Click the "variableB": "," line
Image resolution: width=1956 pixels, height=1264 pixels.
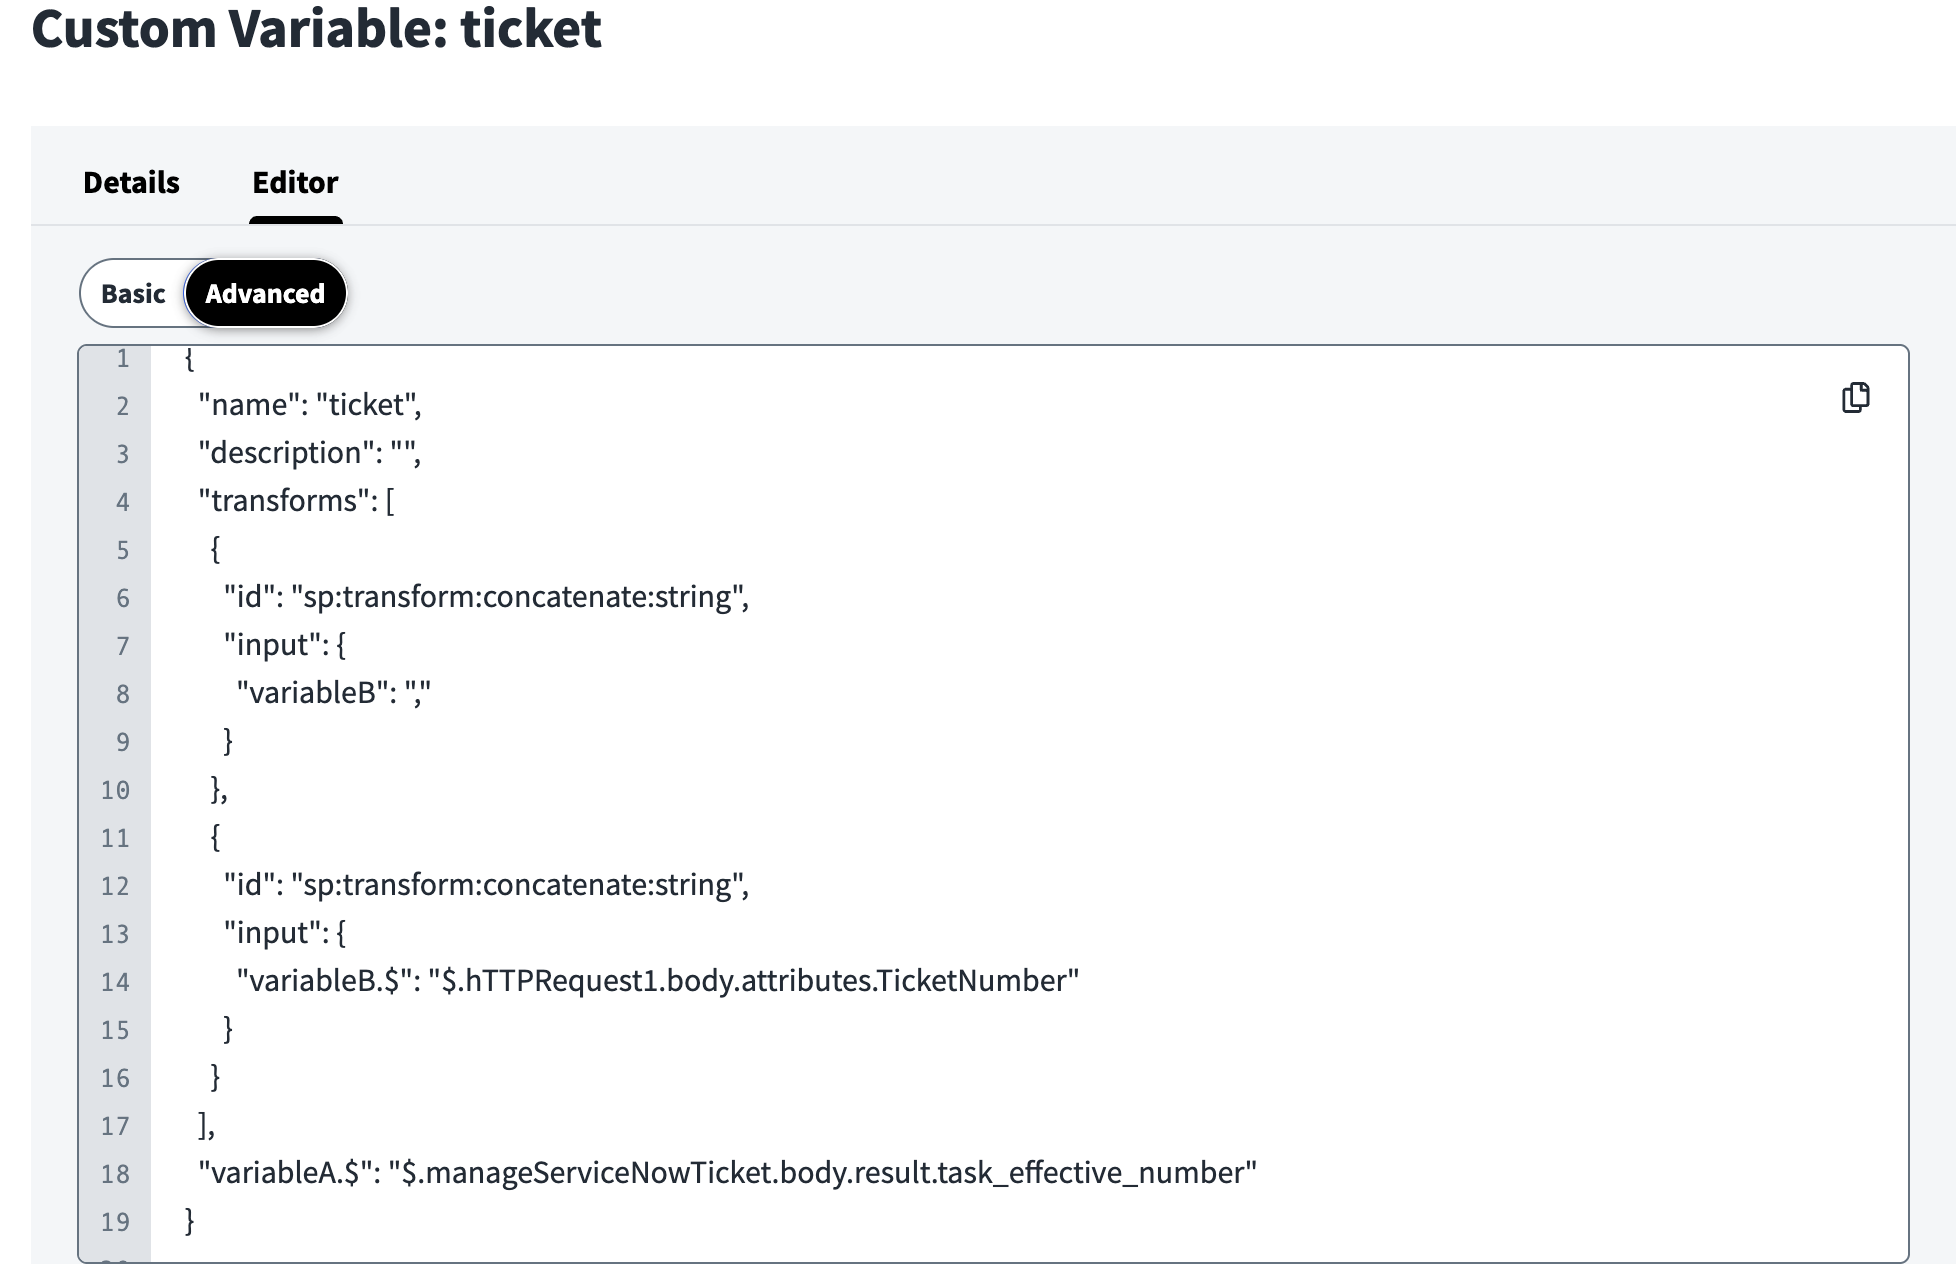click(x=333, y=693)
